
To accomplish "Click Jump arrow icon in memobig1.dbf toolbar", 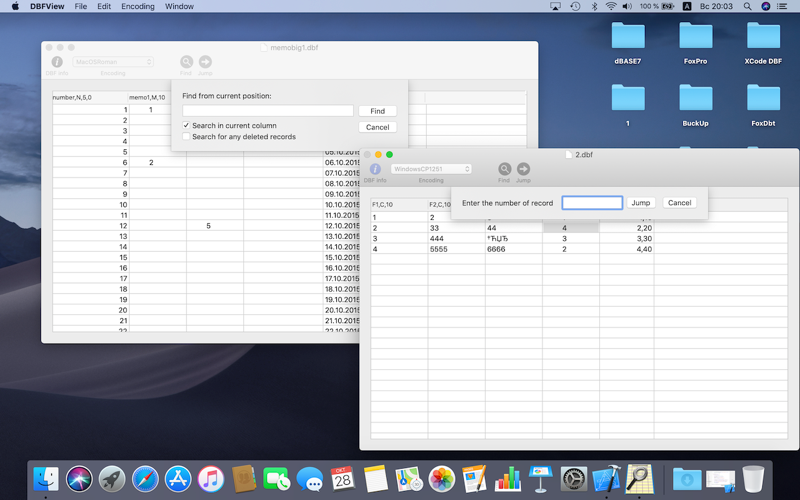I will pyautogui.click(x=205, y=62).
